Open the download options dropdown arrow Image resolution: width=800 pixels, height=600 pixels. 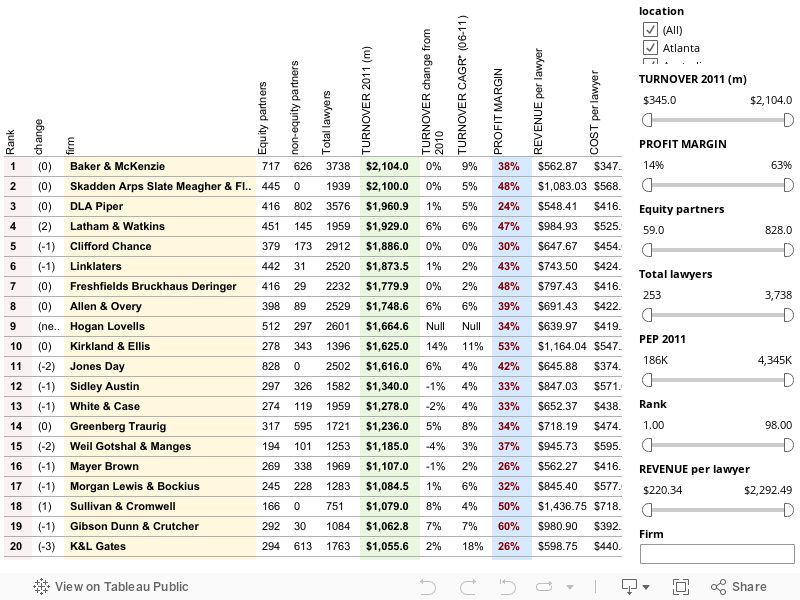pyautogui.click(x=646, y=588)
